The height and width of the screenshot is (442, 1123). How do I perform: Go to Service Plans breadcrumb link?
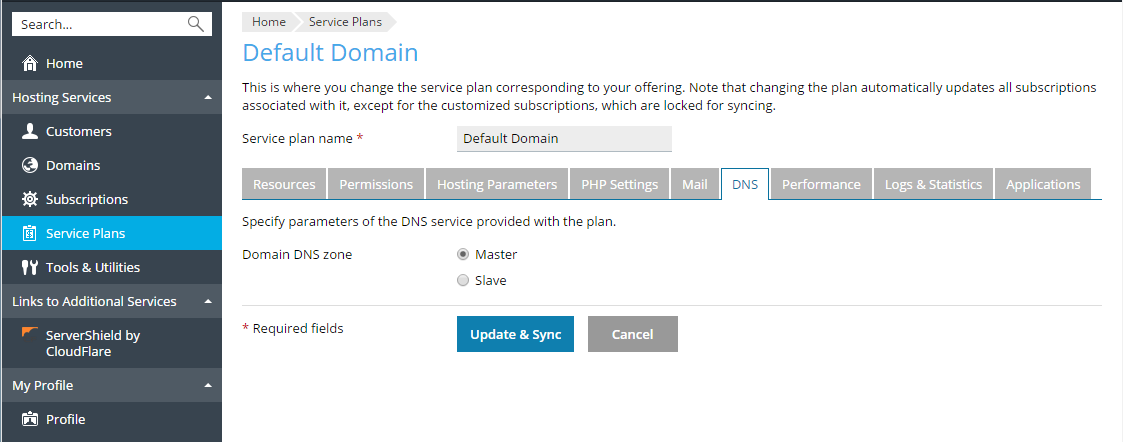345,22
